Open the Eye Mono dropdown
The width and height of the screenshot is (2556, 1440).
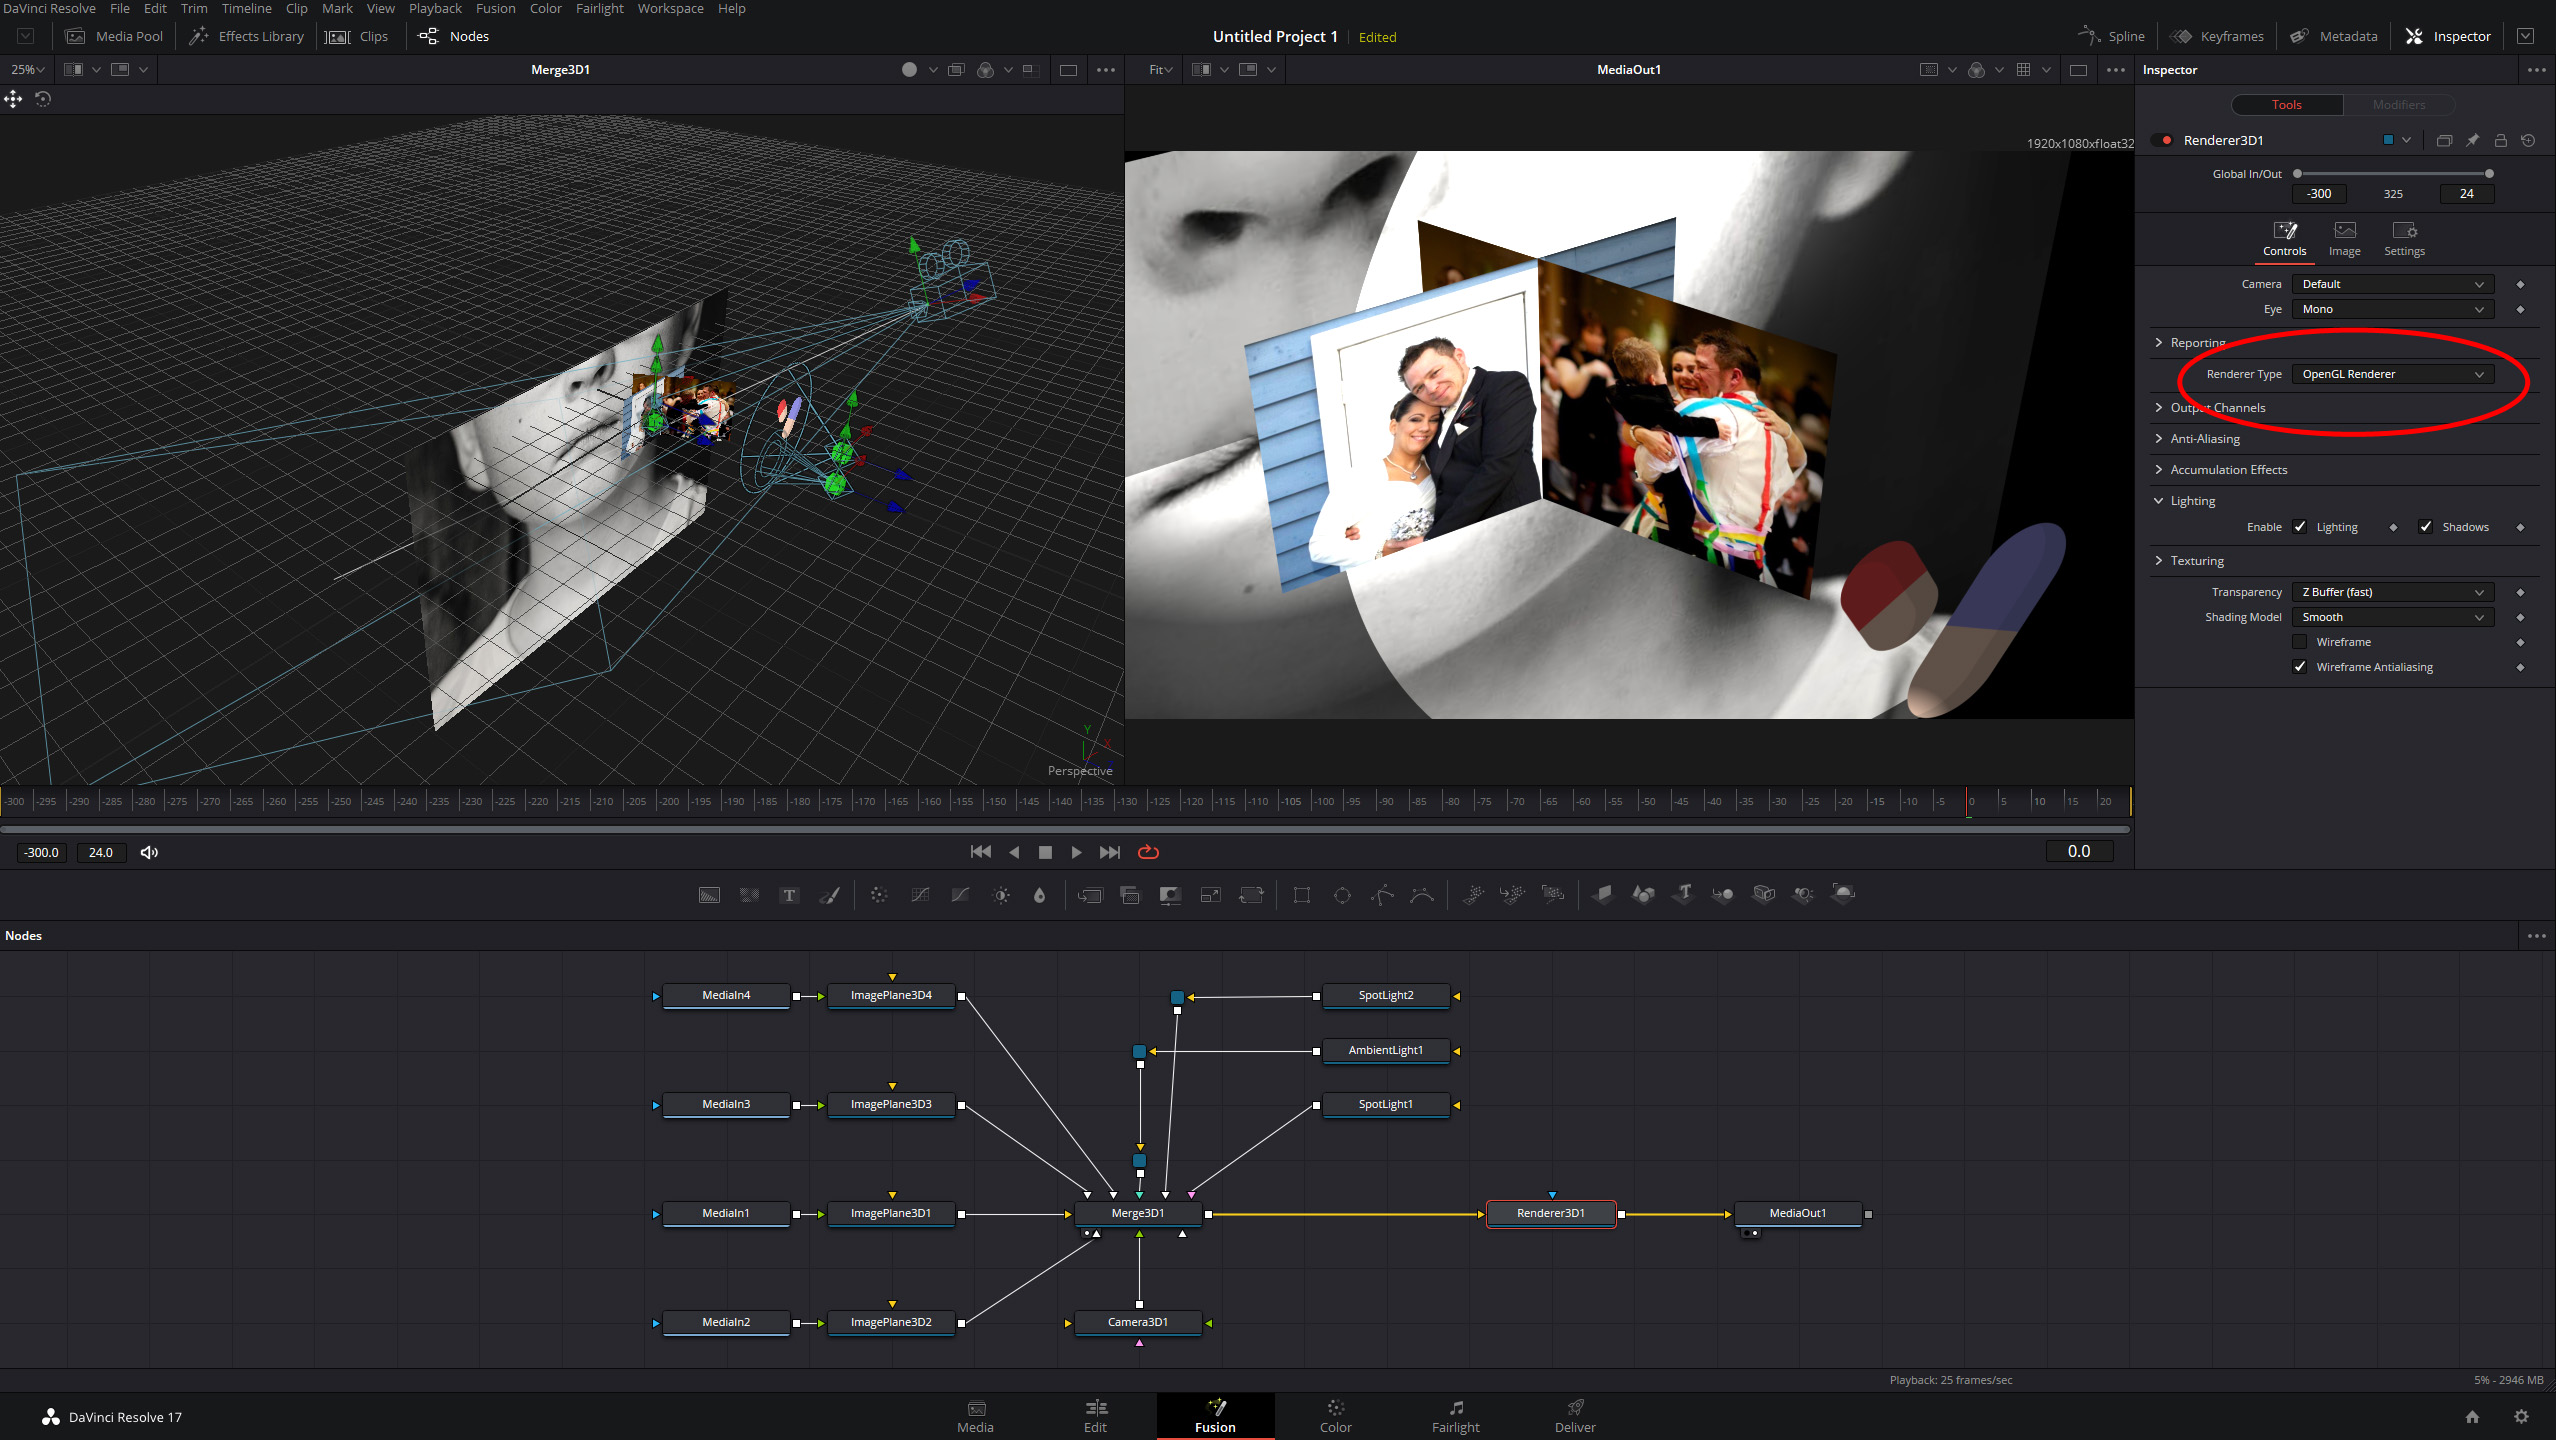(x=2392, y=309)
